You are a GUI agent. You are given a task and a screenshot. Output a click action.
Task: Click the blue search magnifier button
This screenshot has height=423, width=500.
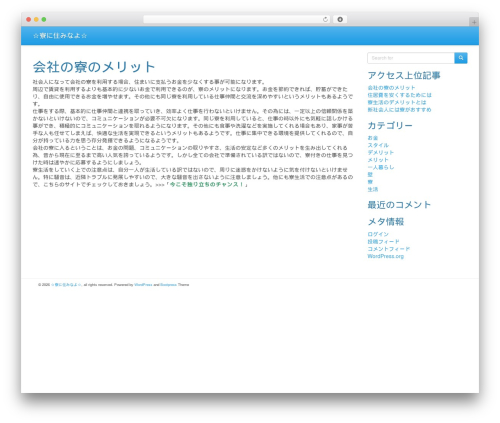461,58
